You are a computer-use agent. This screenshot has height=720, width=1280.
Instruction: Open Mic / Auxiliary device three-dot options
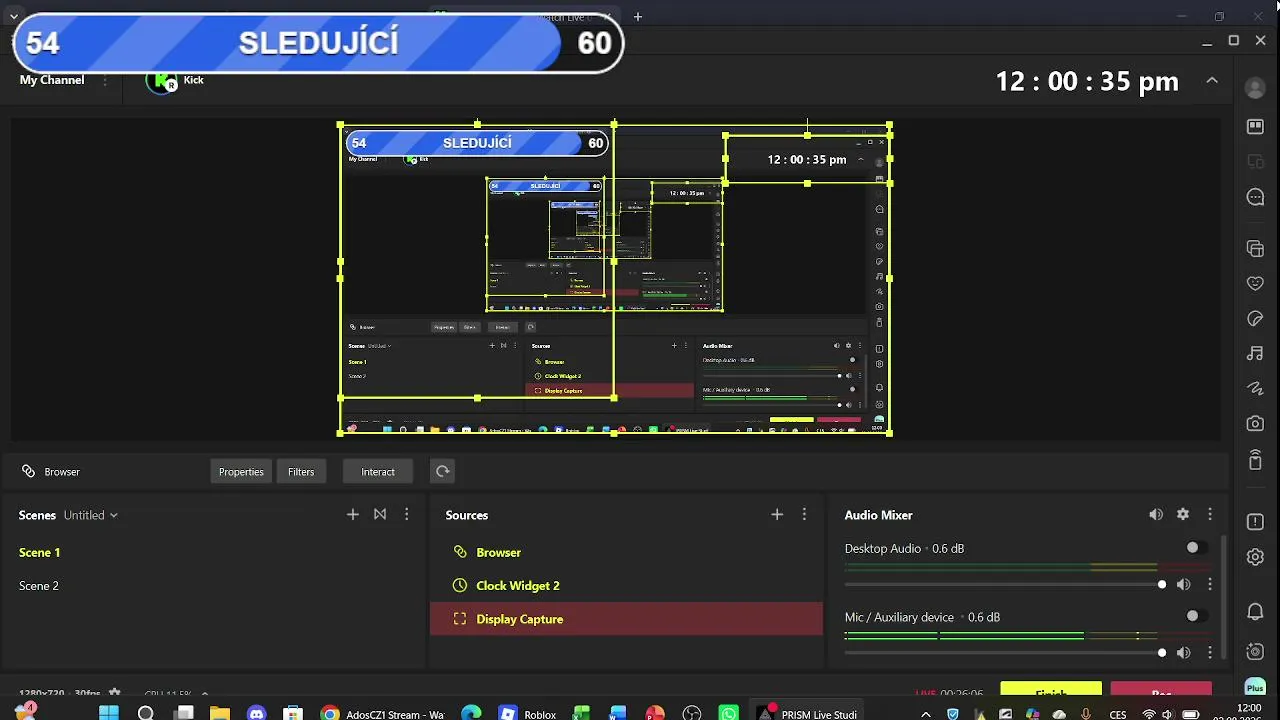(1210, 652)
